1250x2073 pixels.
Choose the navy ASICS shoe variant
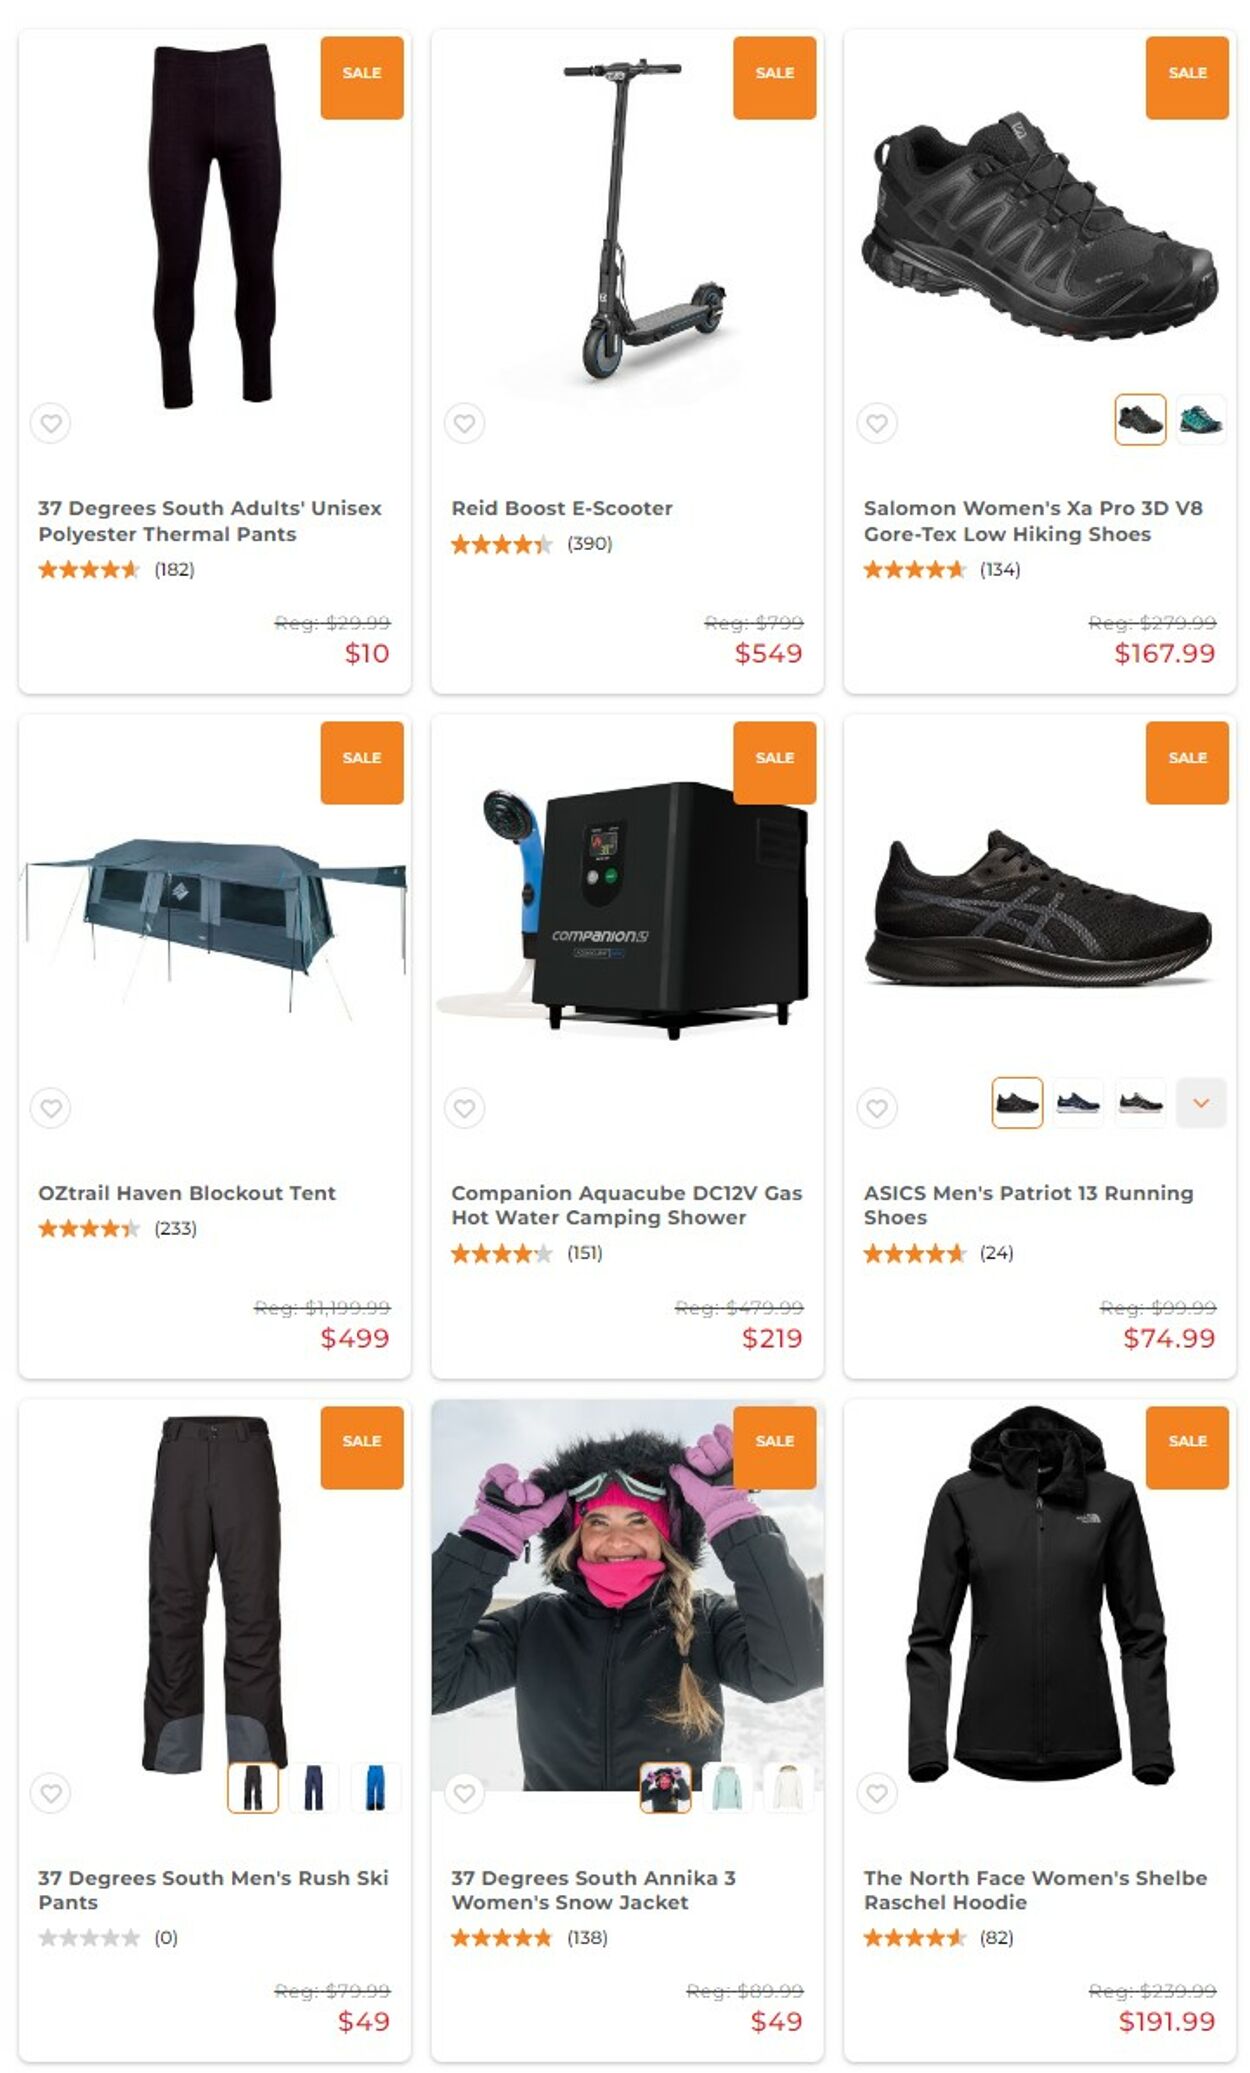point(1078,1103)
